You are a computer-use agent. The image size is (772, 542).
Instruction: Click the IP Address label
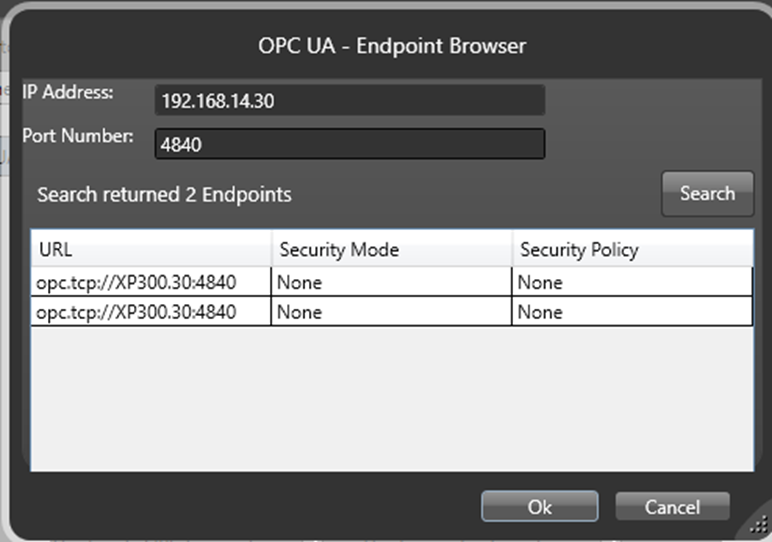(x=68, y=92)
